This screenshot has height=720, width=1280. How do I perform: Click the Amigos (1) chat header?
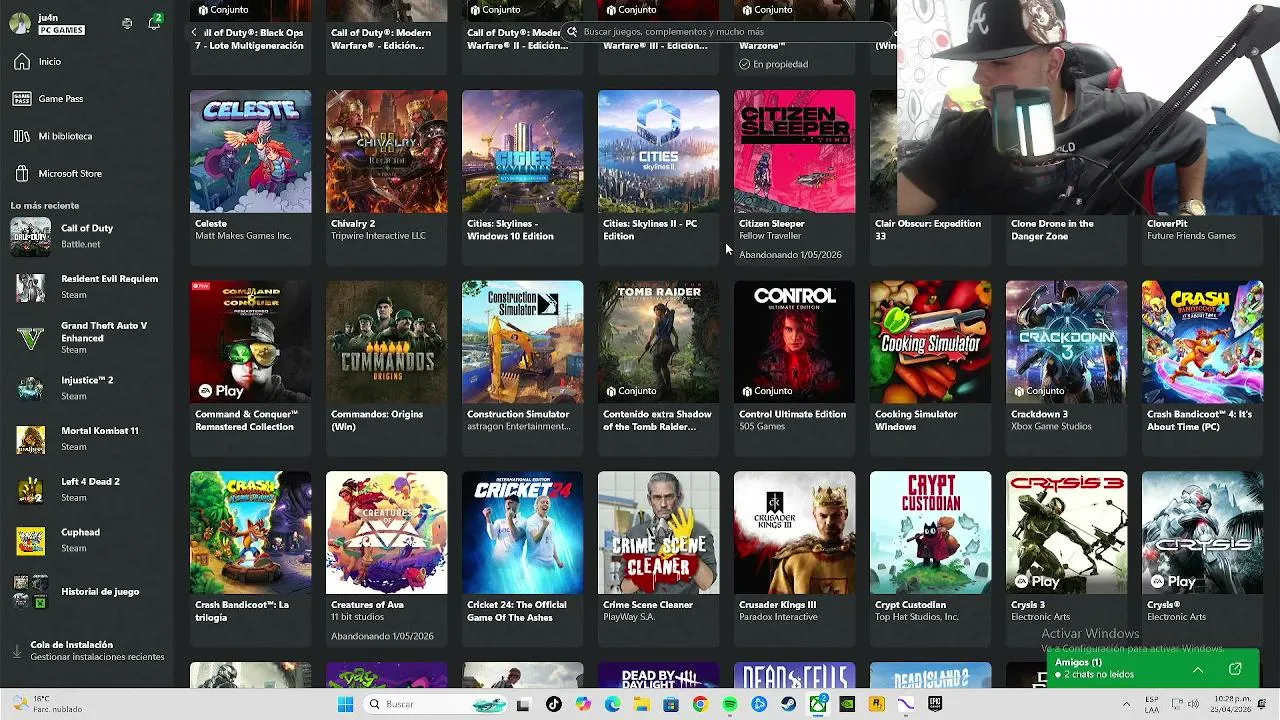1079,662
